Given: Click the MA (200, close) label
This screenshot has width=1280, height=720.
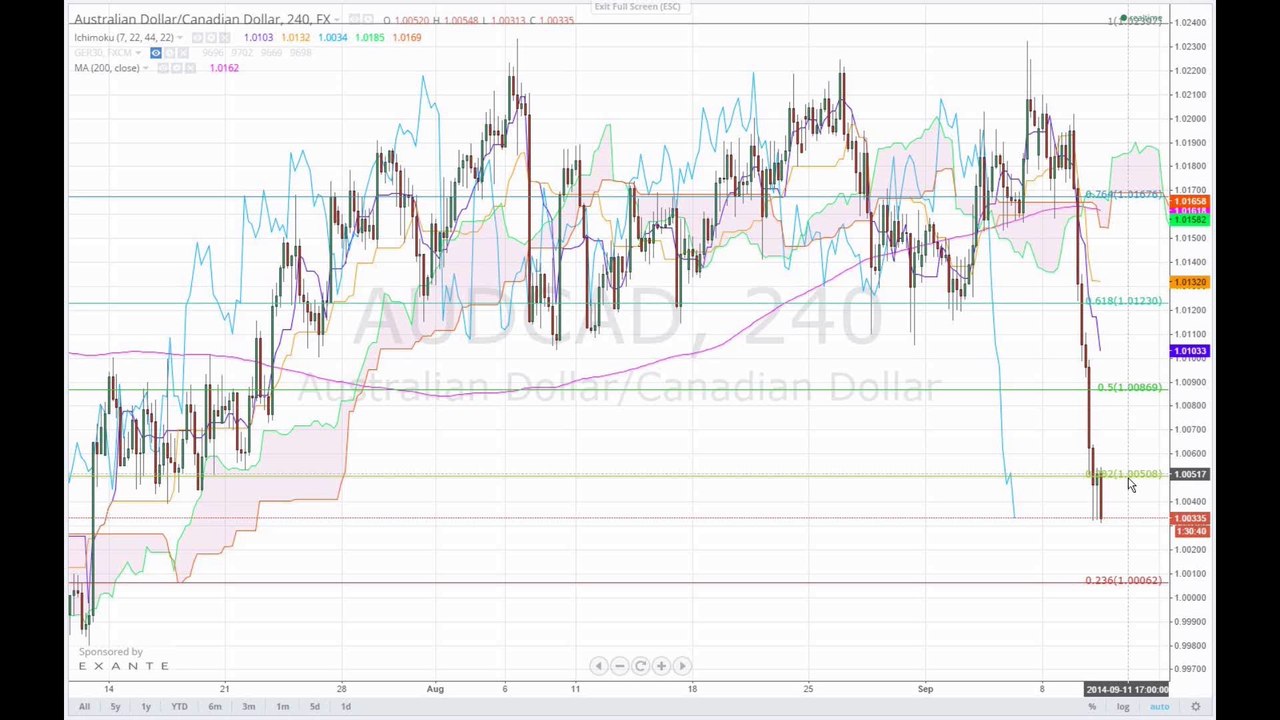Looking at the screenshot, I should (x=107, y=68).
